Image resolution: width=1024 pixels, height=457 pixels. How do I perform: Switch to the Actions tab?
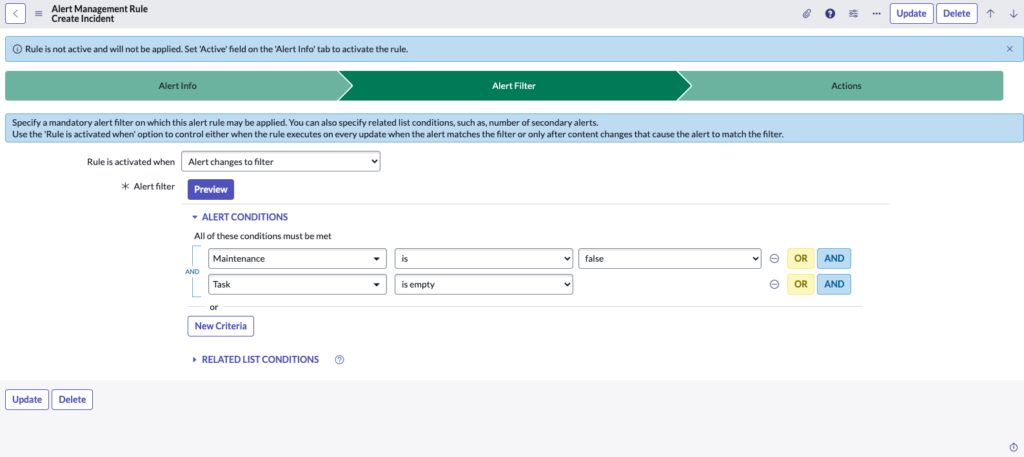click(845, 86)
